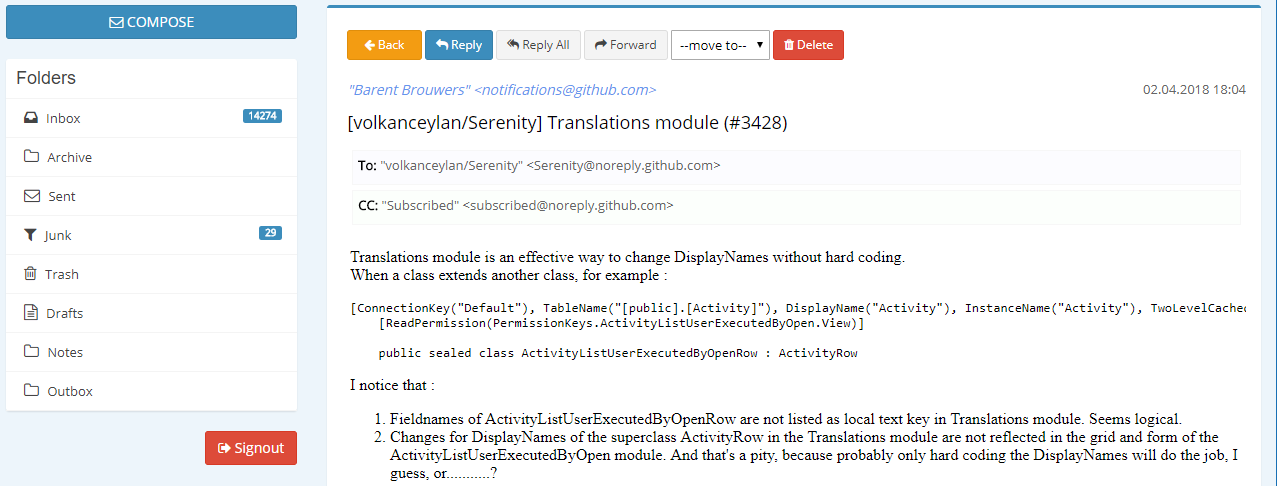Screen dimensions: 1277x486
Task: Click the Junk count badge
Action: click(270, 233)
